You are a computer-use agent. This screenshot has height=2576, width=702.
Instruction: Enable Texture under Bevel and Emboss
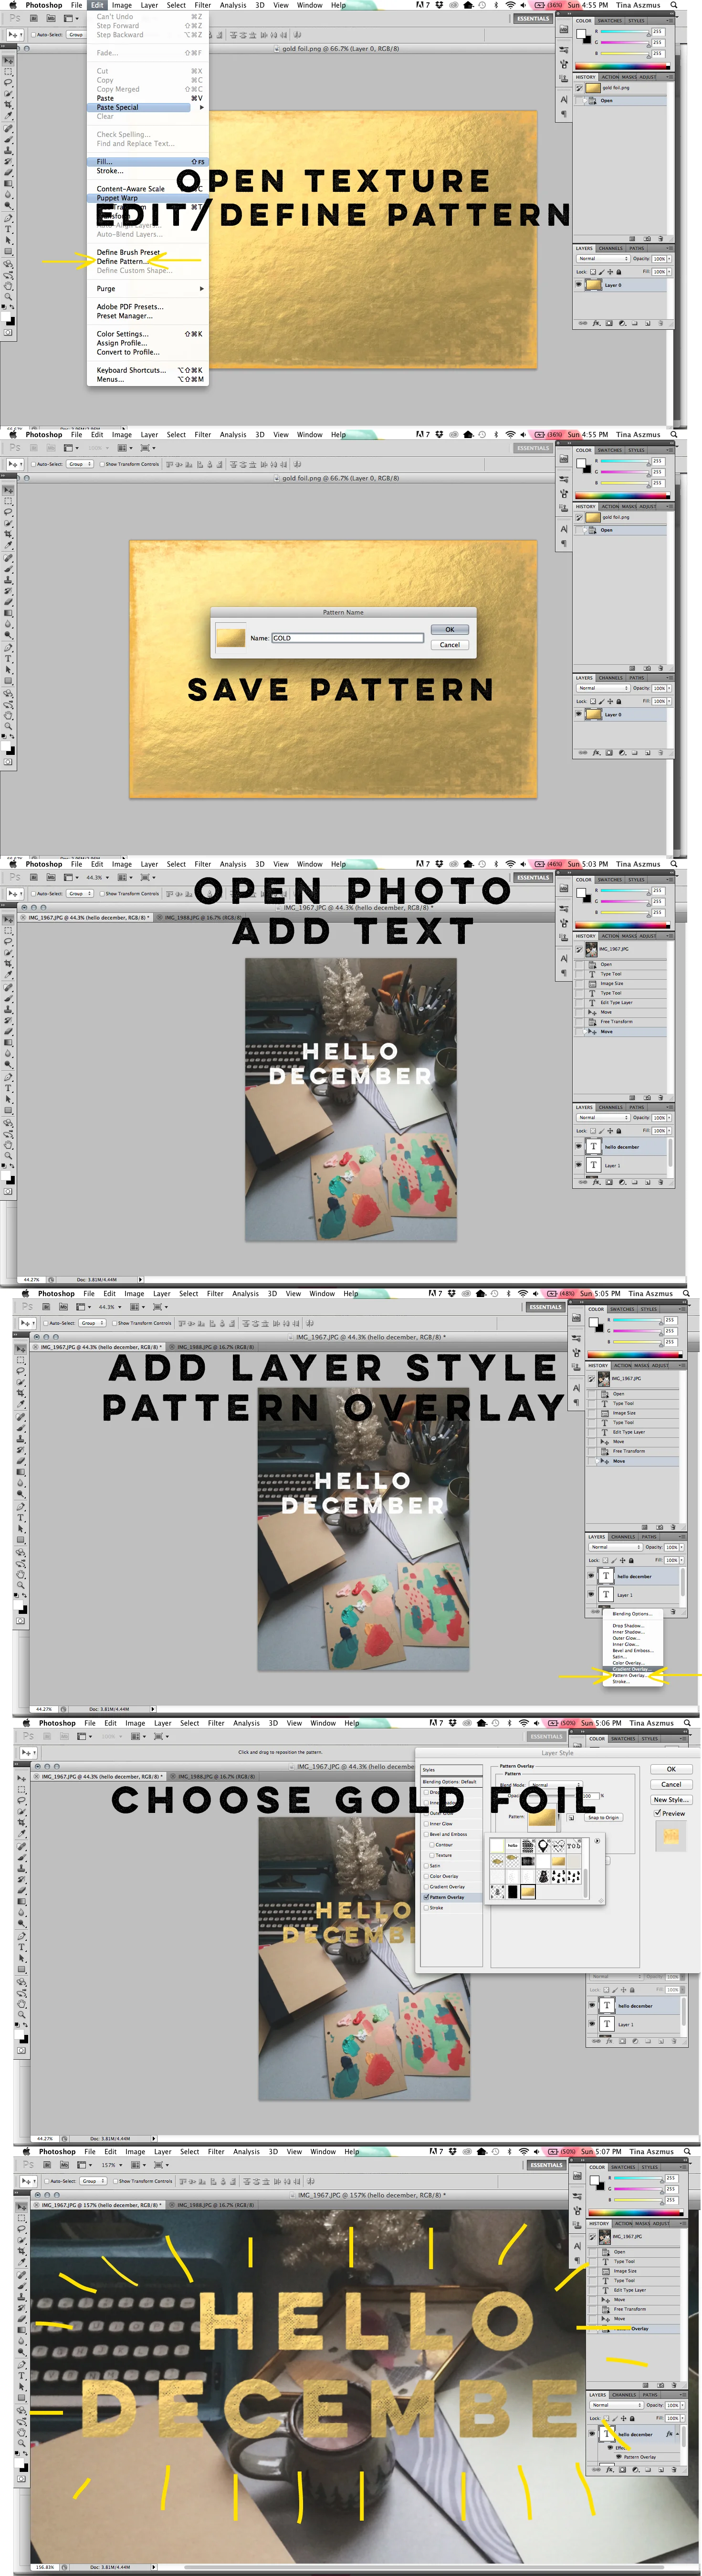(433, 1855)
